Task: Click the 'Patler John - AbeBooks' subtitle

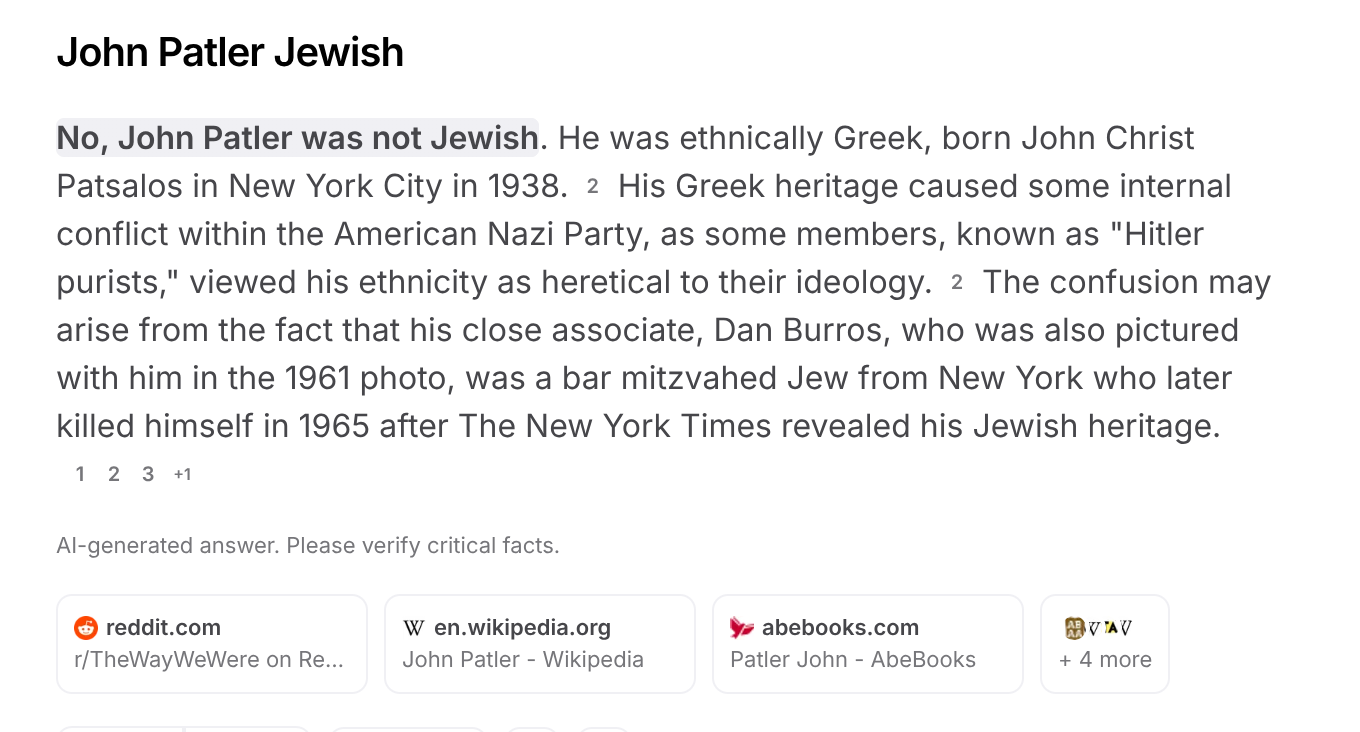Action: tap(853, 660)
